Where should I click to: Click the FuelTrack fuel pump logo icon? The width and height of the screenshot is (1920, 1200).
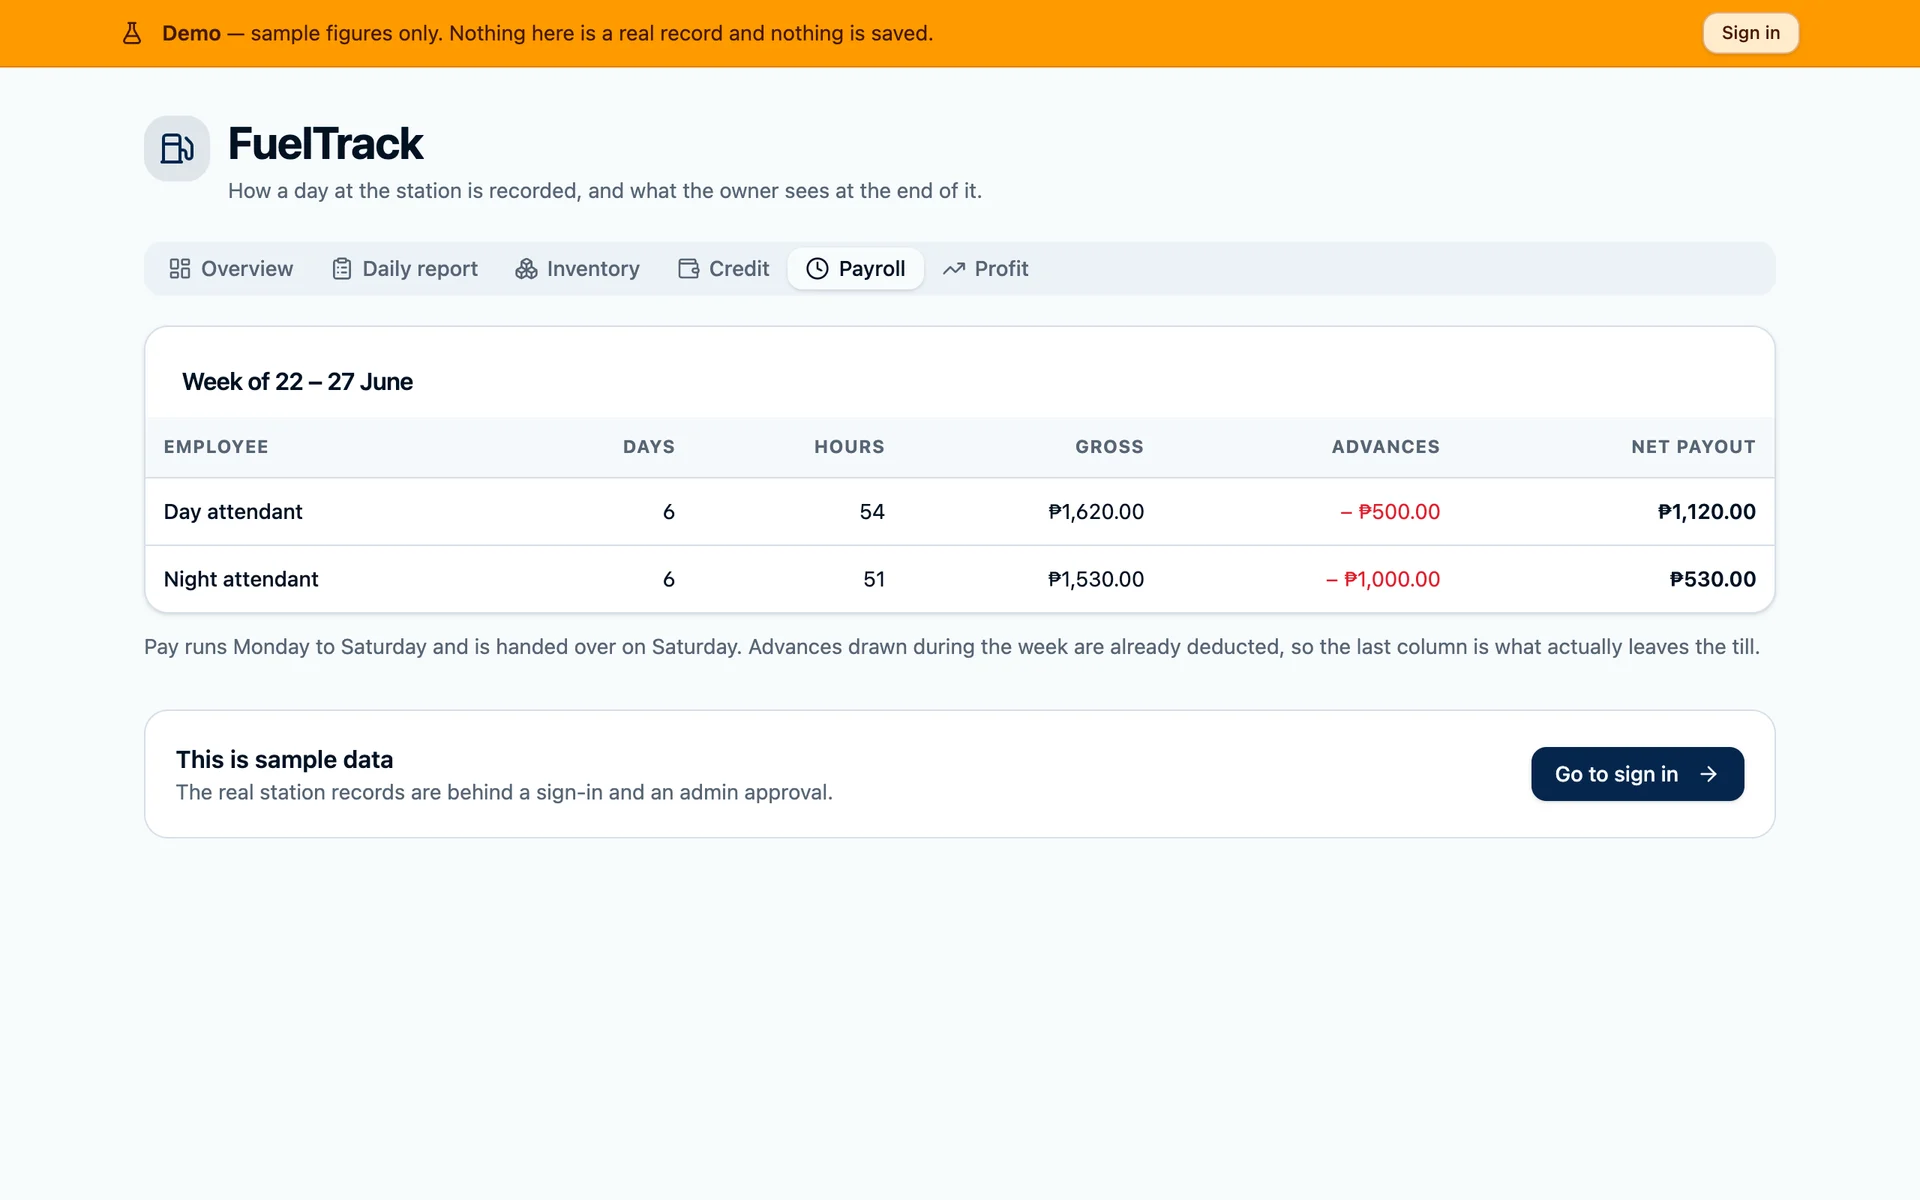coord(177,149)
